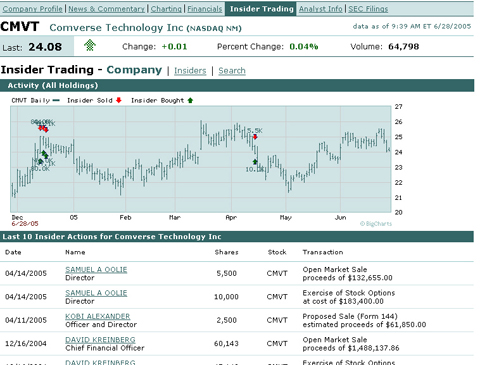Select the Insider Trading tab
The height and width of the screenshot is (365, 480).
[x=261, y=9]
